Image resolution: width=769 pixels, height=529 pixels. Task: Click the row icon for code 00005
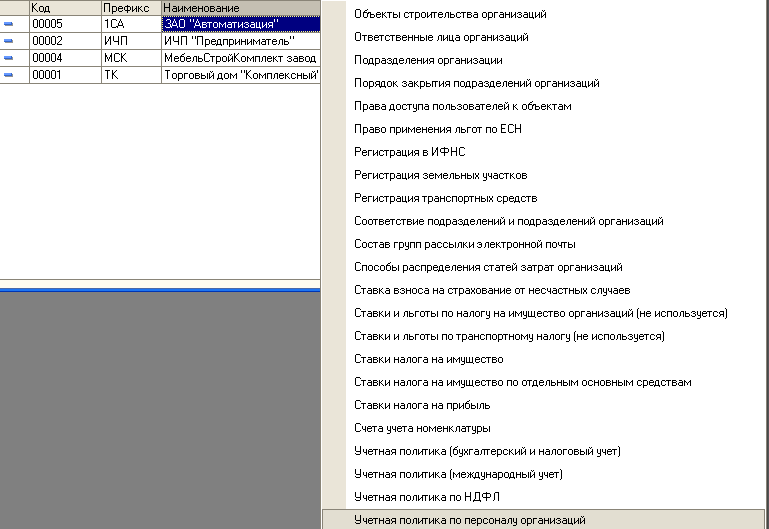click(x=8, y=24)
